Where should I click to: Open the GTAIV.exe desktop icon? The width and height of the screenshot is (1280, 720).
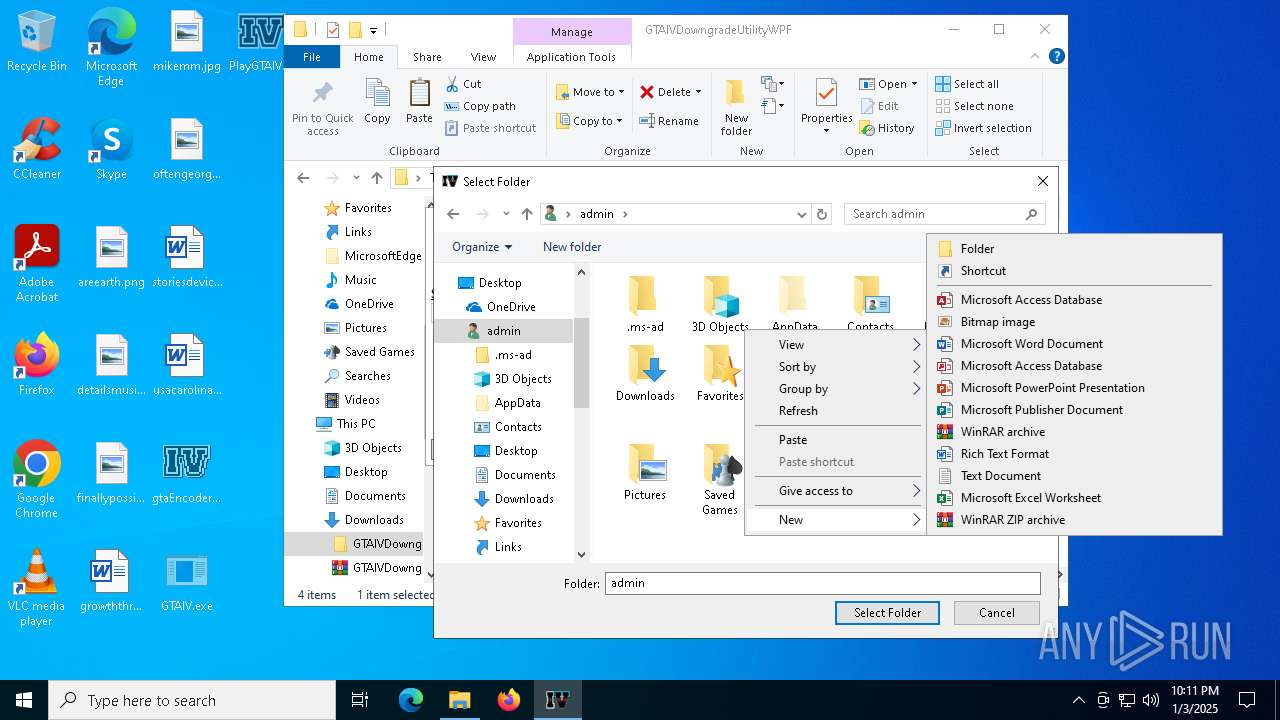click(186, 581)
